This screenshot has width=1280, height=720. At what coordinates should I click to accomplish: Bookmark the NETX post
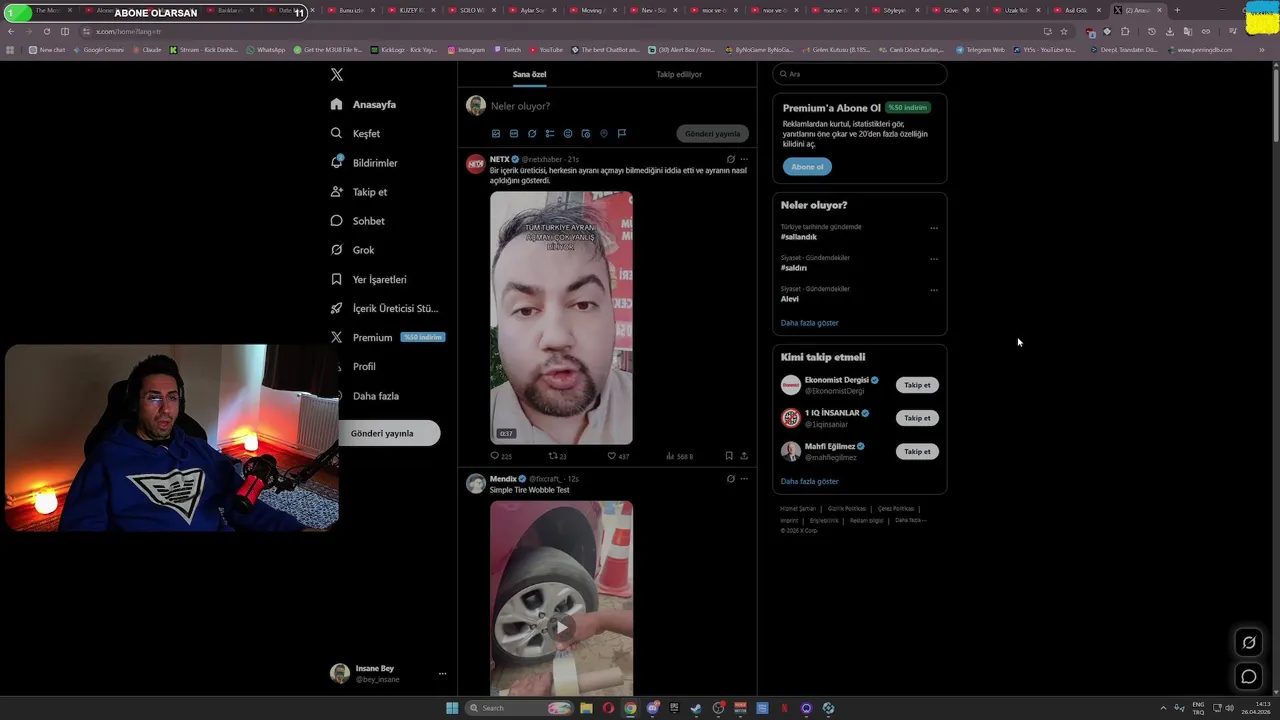729,456
